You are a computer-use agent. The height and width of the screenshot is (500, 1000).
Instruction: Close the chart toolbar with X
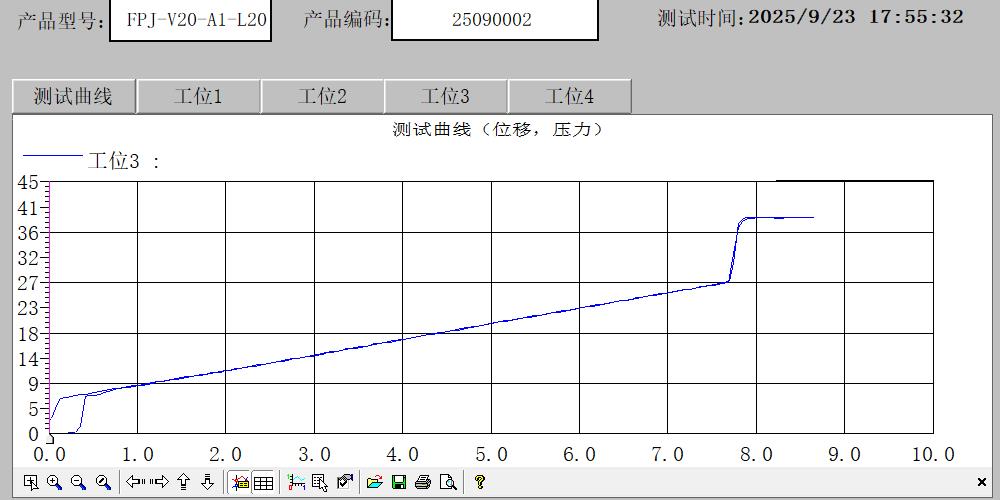(x=982, y=482)
